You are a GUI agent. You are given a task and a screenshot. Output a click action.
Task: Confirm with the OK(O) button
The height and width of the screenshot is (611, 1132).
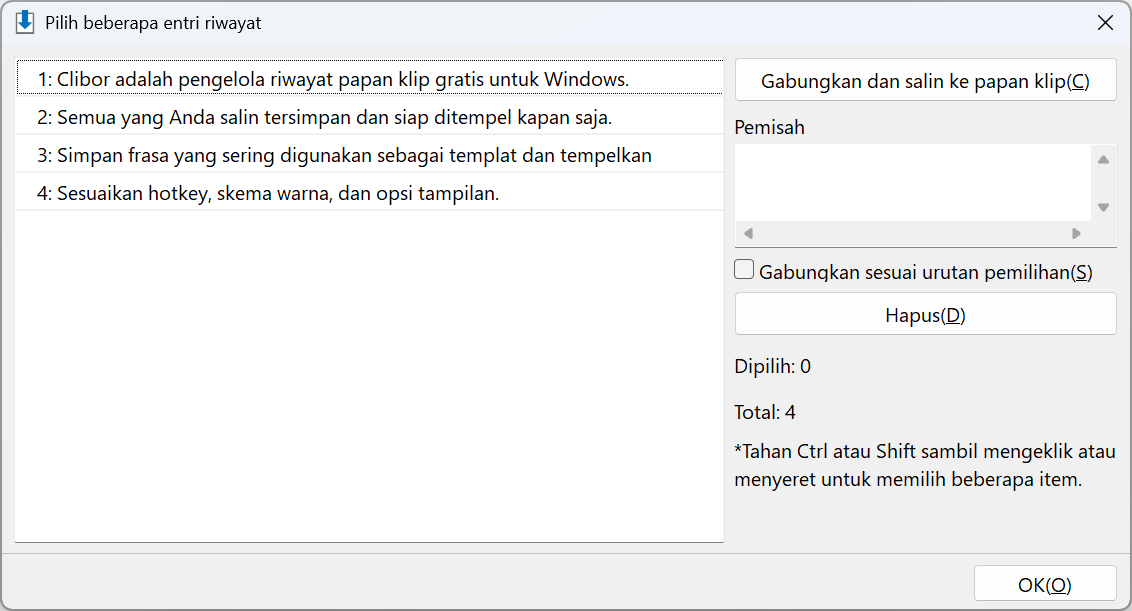pyautogui.click(x=1045, y=584)
